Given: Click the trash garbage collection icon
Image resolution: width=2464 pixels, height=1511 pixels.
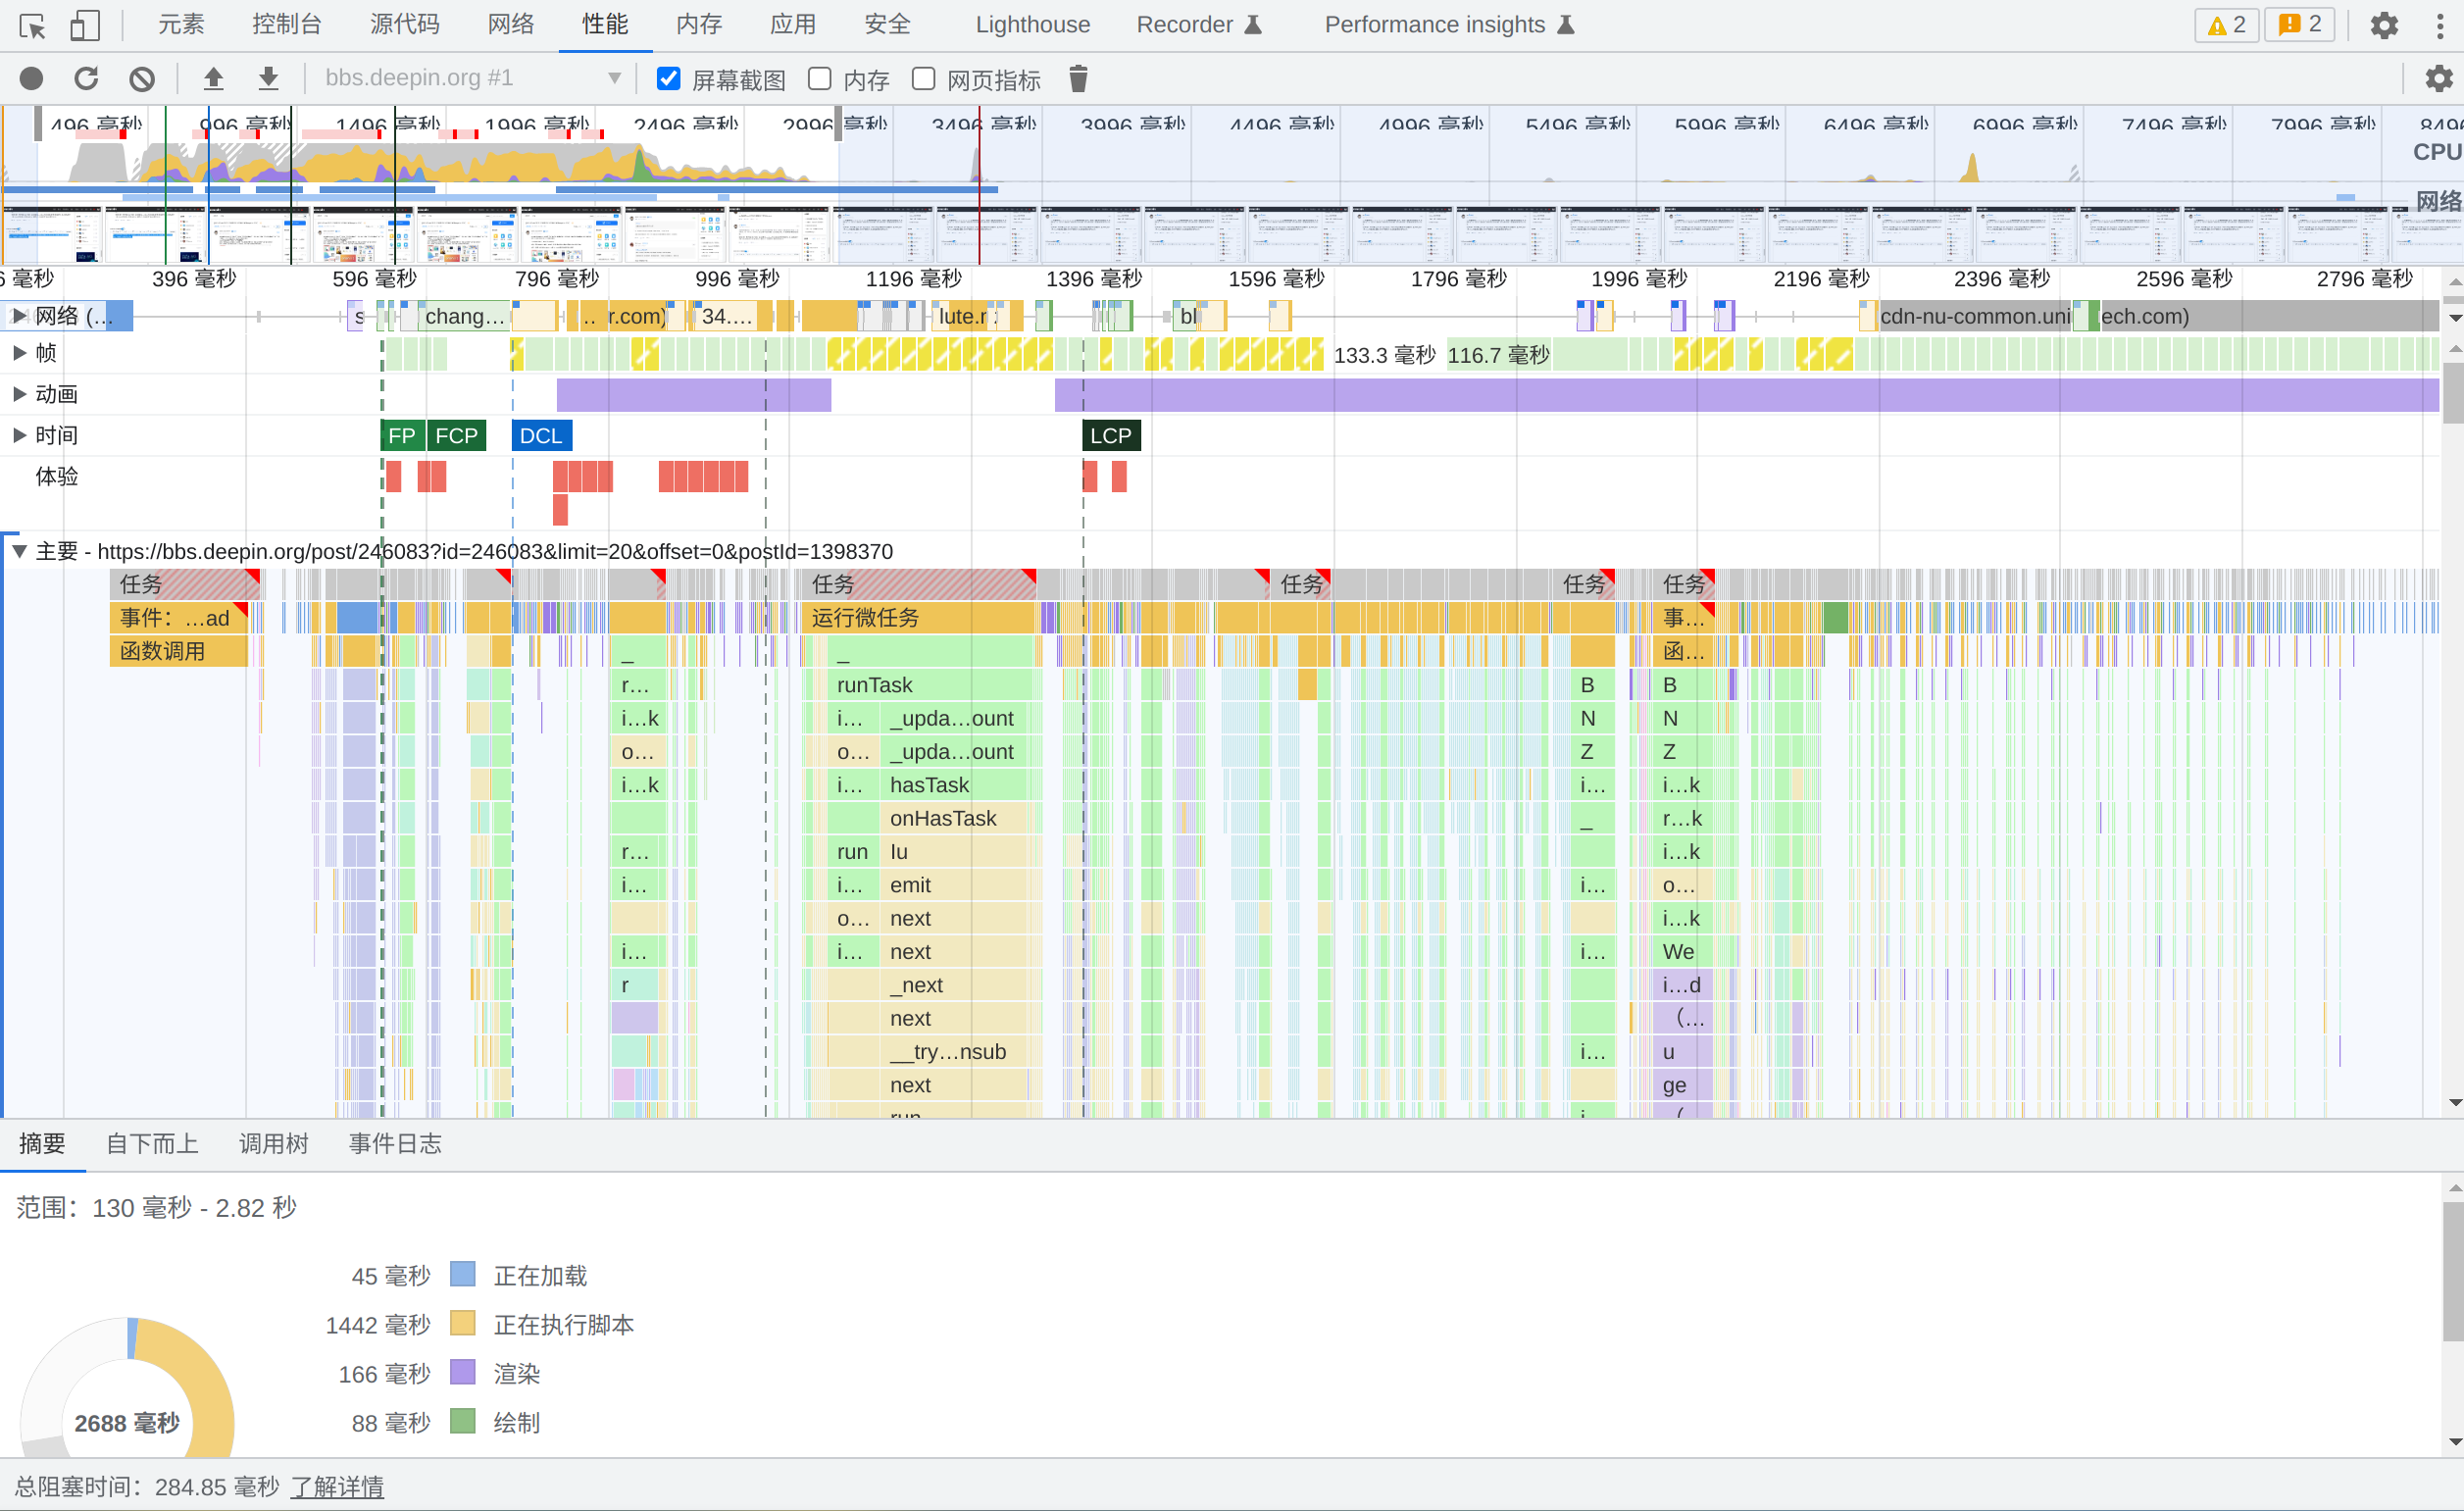Looking at the screenshot, I should [x=1078, y=79].
